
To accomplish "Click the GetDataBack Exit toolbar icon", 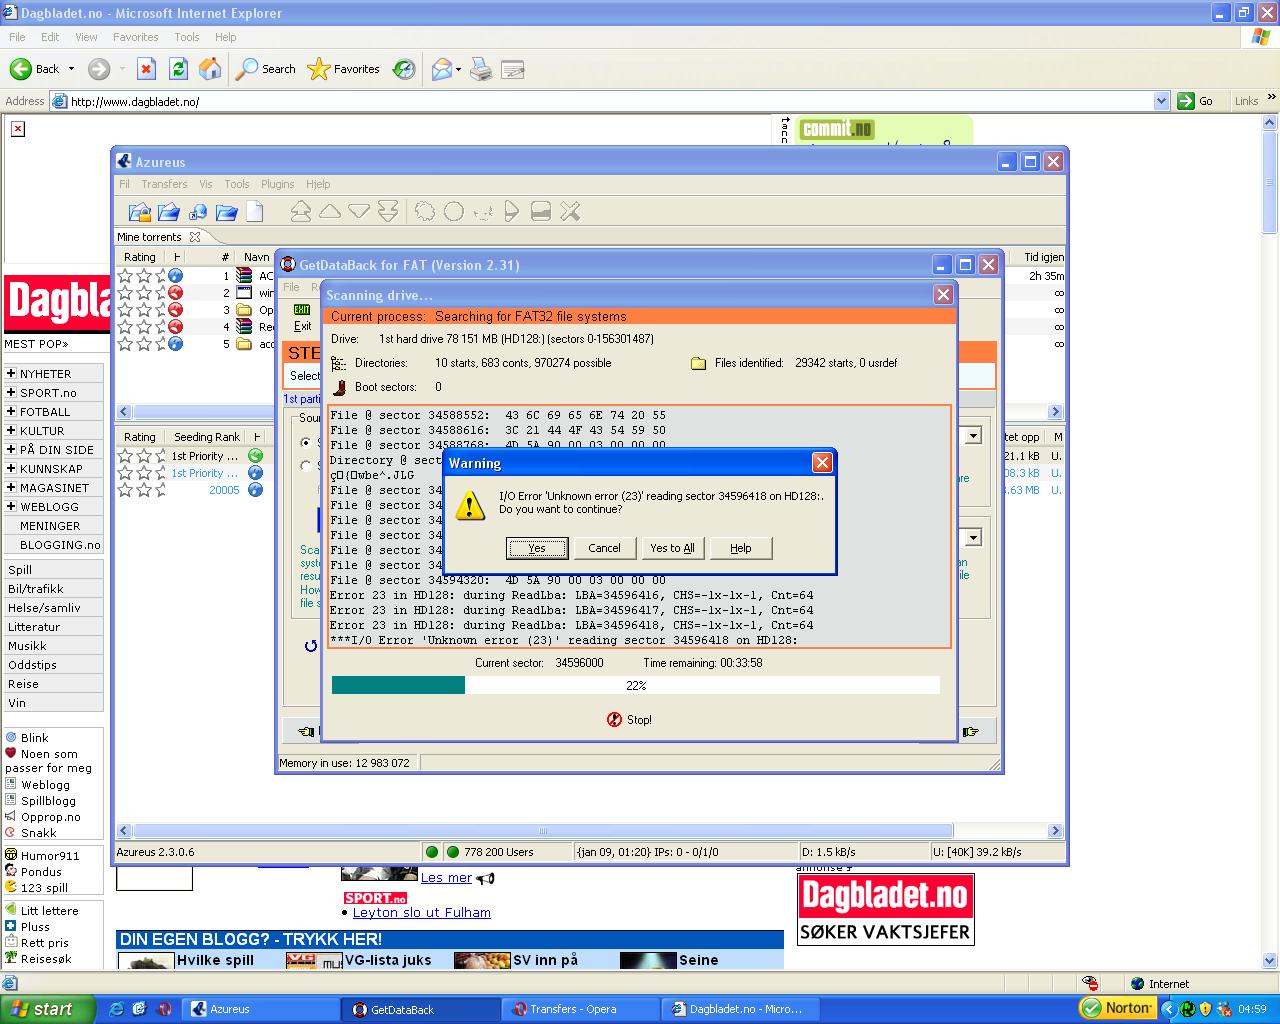I will tap(302, 318).
